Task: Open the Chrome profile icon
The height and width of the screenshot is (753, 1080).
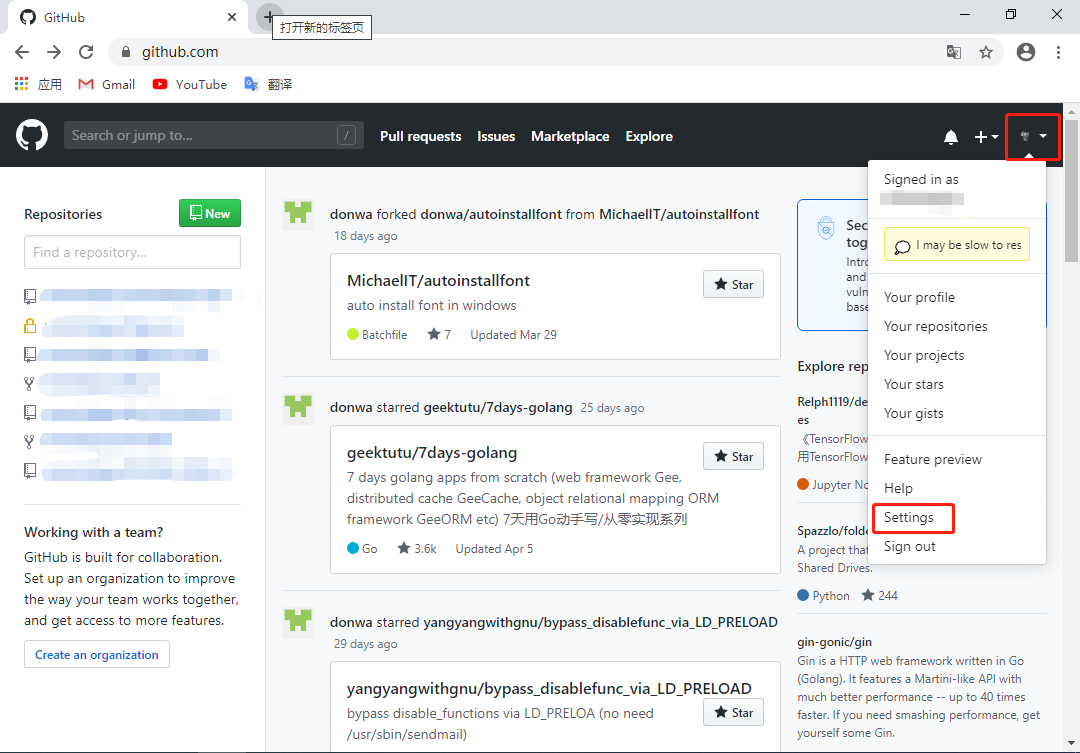Action: pyautogui.click(x=1026, y=52)
